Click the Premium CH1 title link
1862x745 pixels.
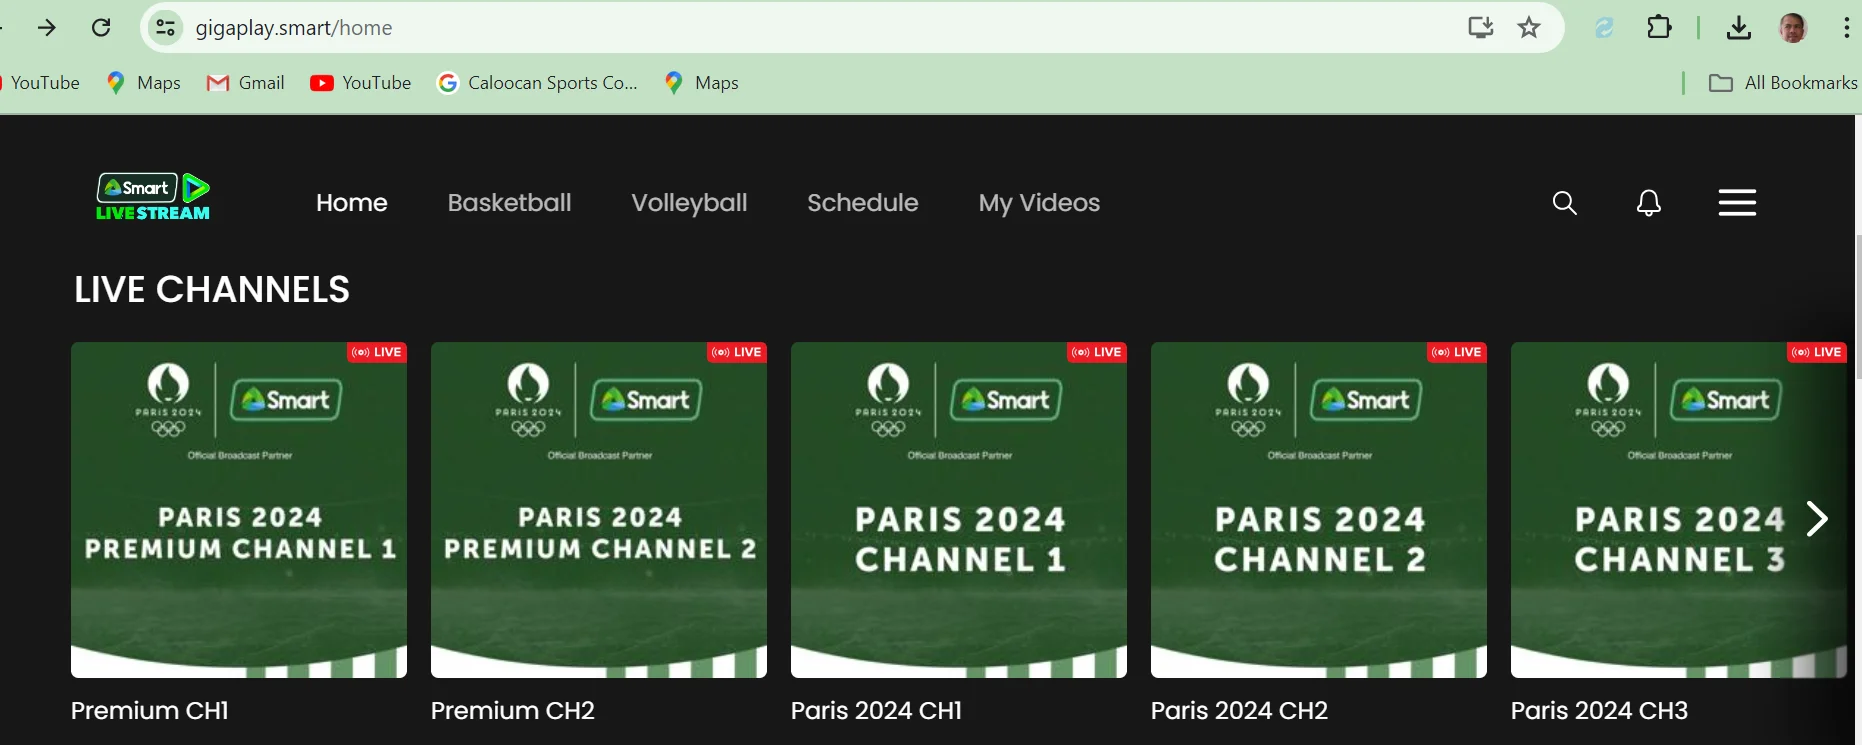pyautogui.click(x=150, y=711)
